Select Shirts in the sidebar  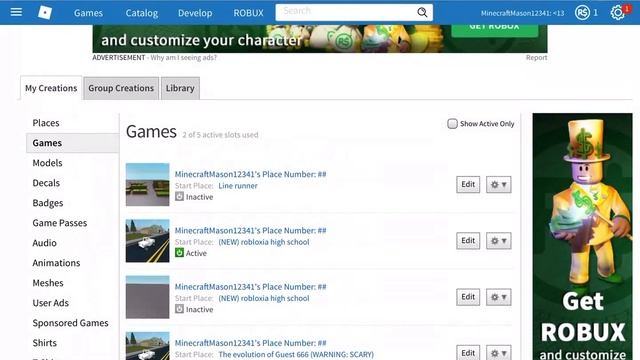coord(44,343)
